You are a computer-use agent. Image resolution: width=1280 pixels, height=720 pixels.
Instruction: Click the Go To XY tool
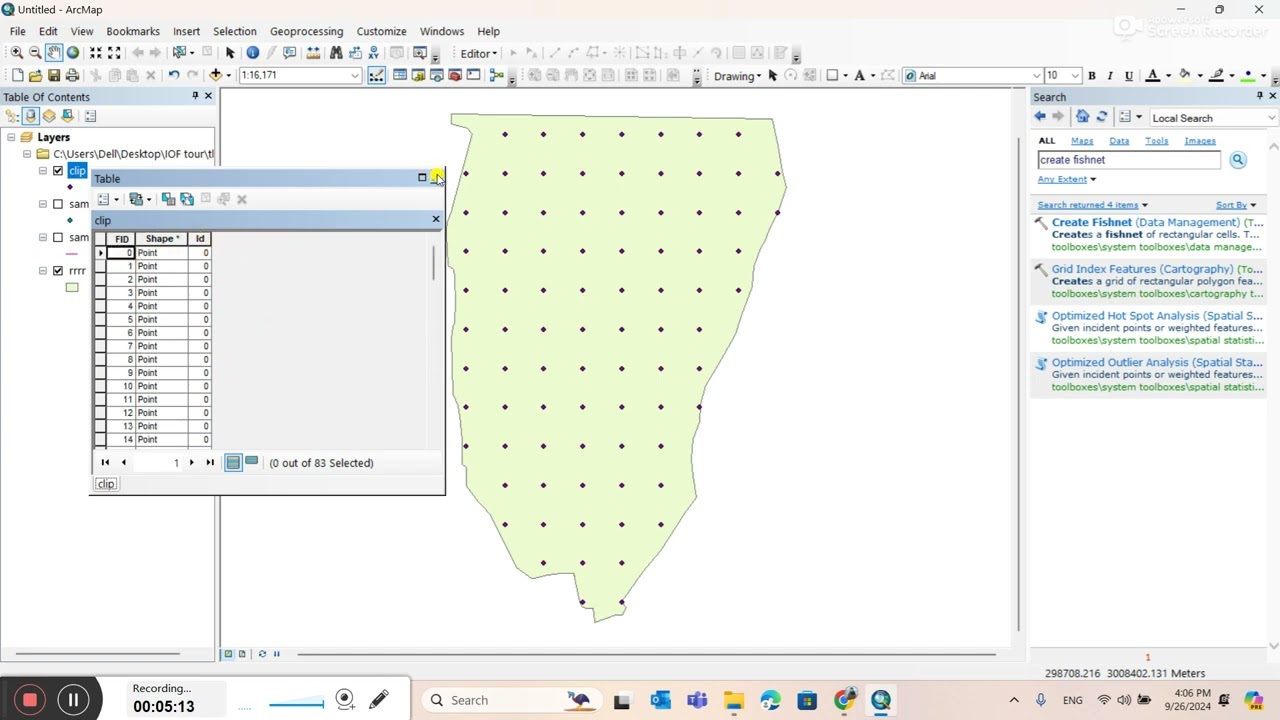tap(373, 53)
